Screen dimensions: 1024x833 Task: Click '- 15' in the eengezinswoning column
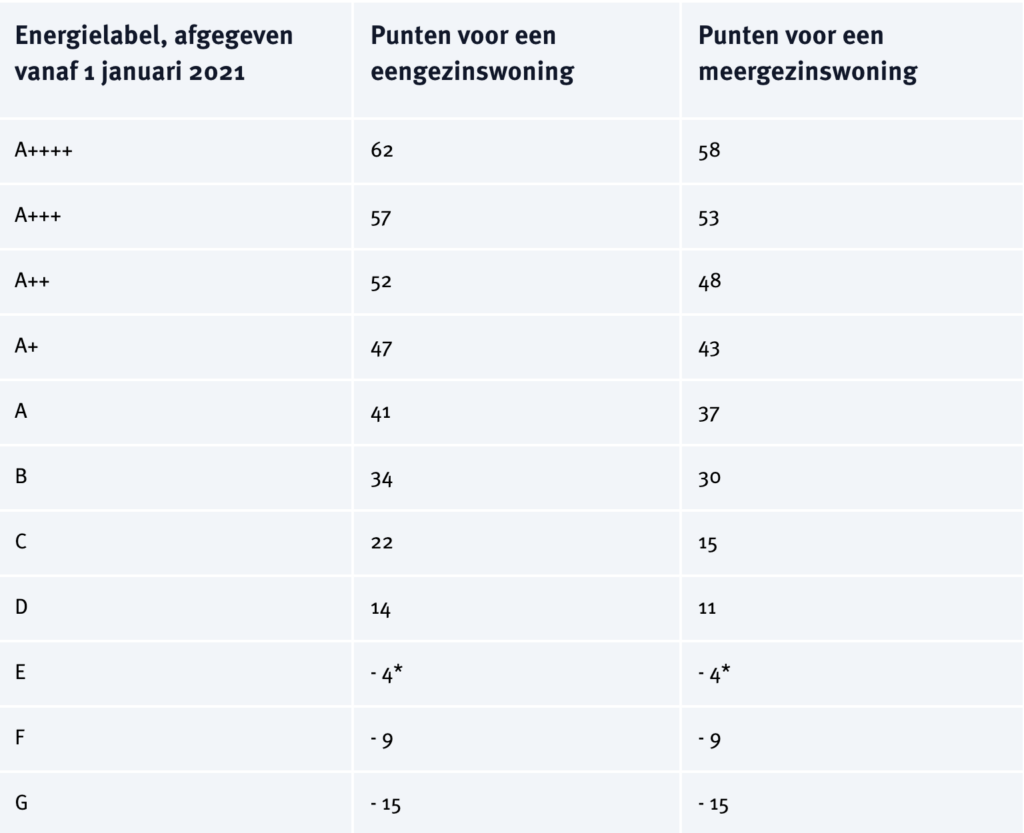(389, 806)
